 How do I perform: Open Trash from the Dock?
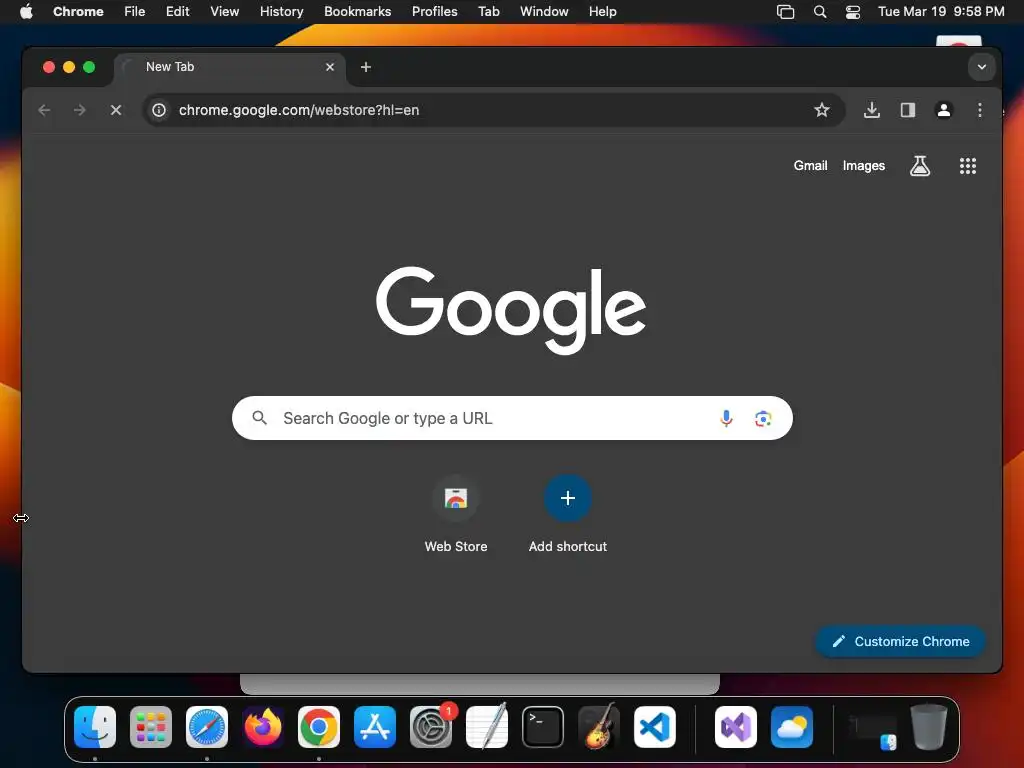929,727
